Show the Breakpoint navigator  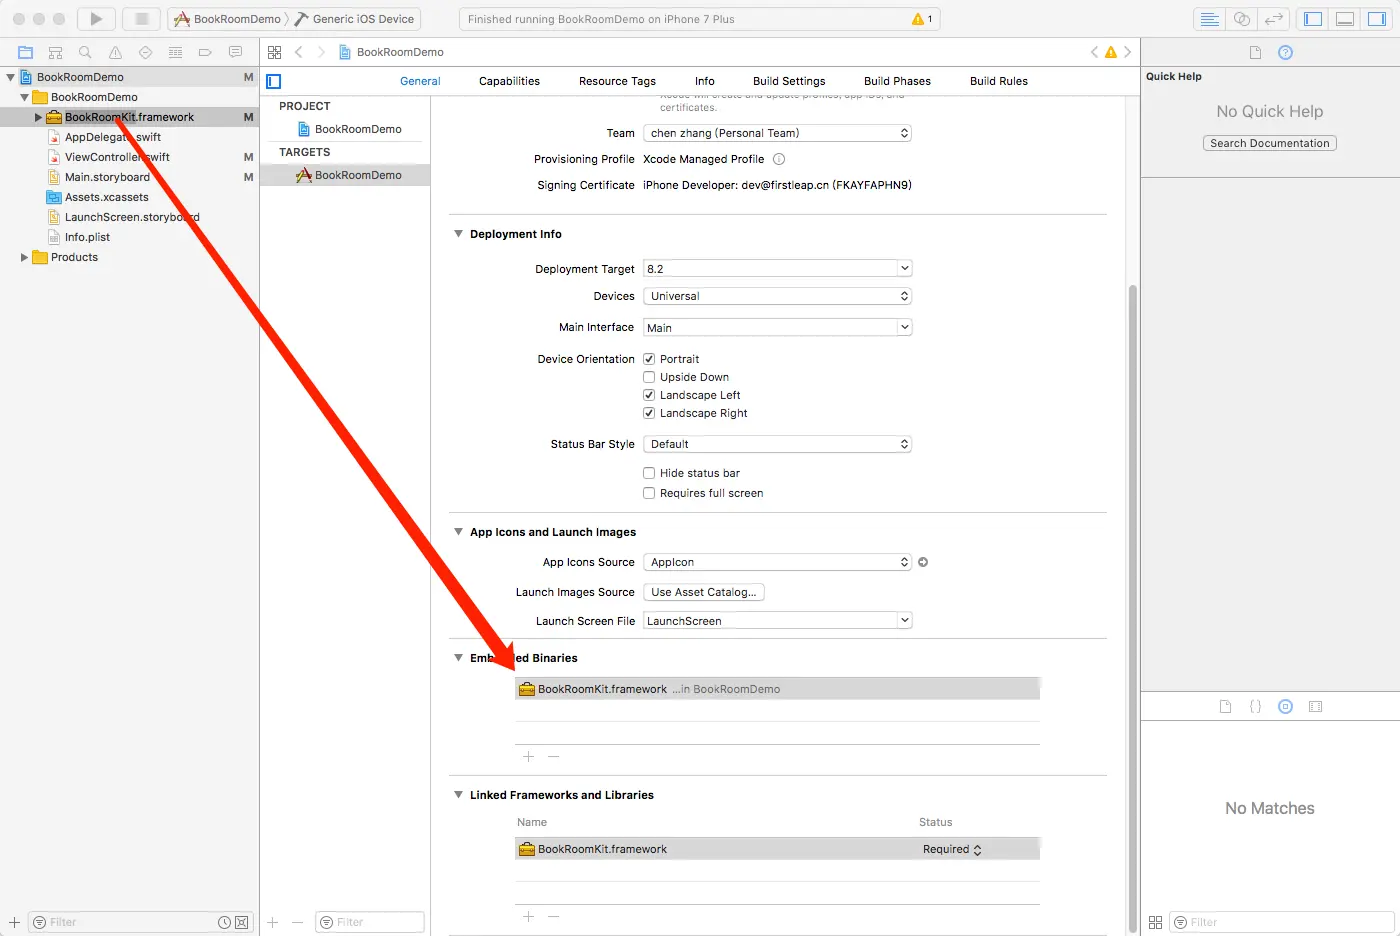[205, 52]
